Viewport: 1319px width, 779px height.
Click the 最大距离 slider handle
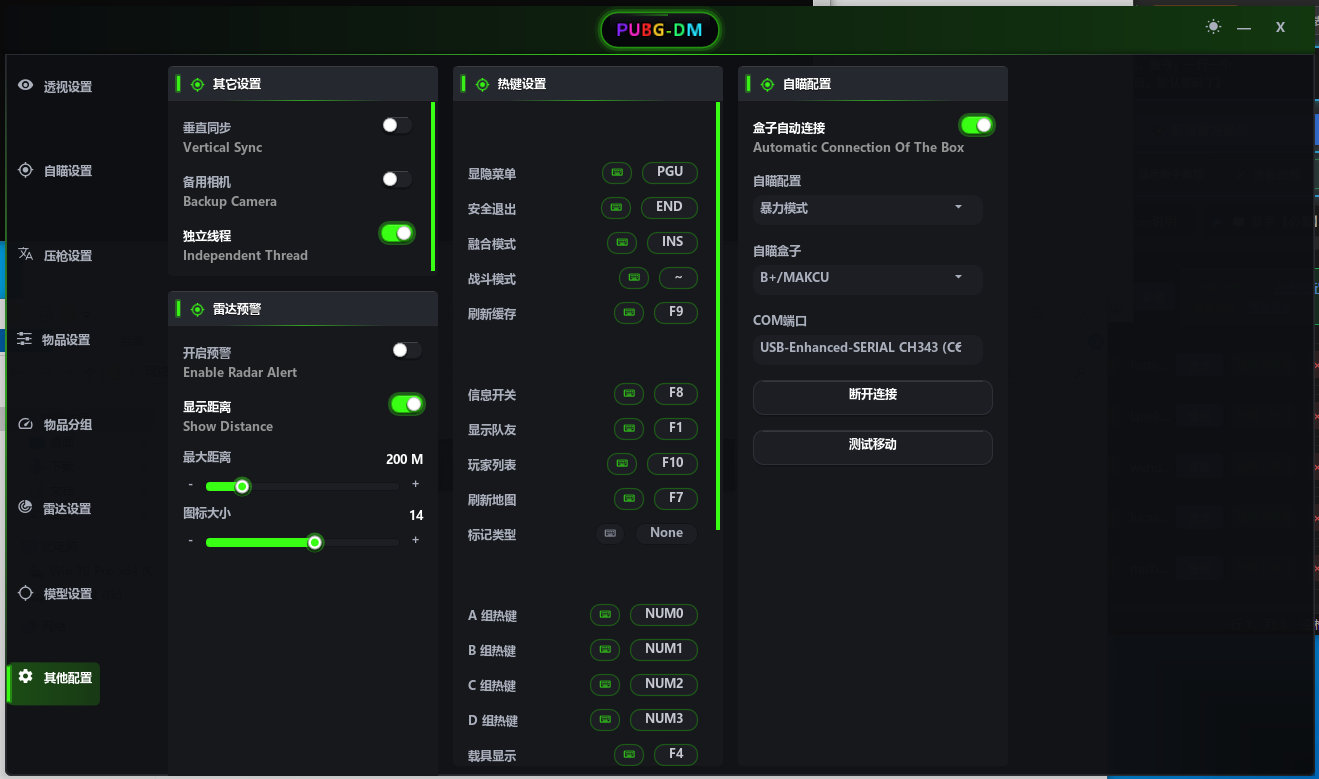(242, 487)
